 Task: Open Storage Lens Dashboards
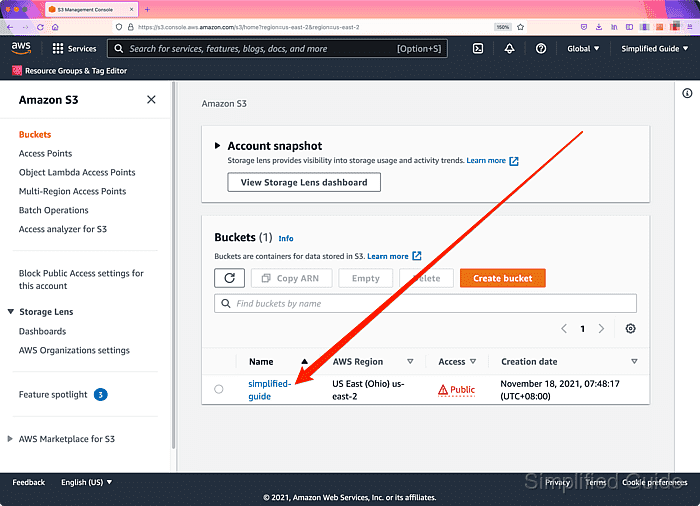[42, 331]
